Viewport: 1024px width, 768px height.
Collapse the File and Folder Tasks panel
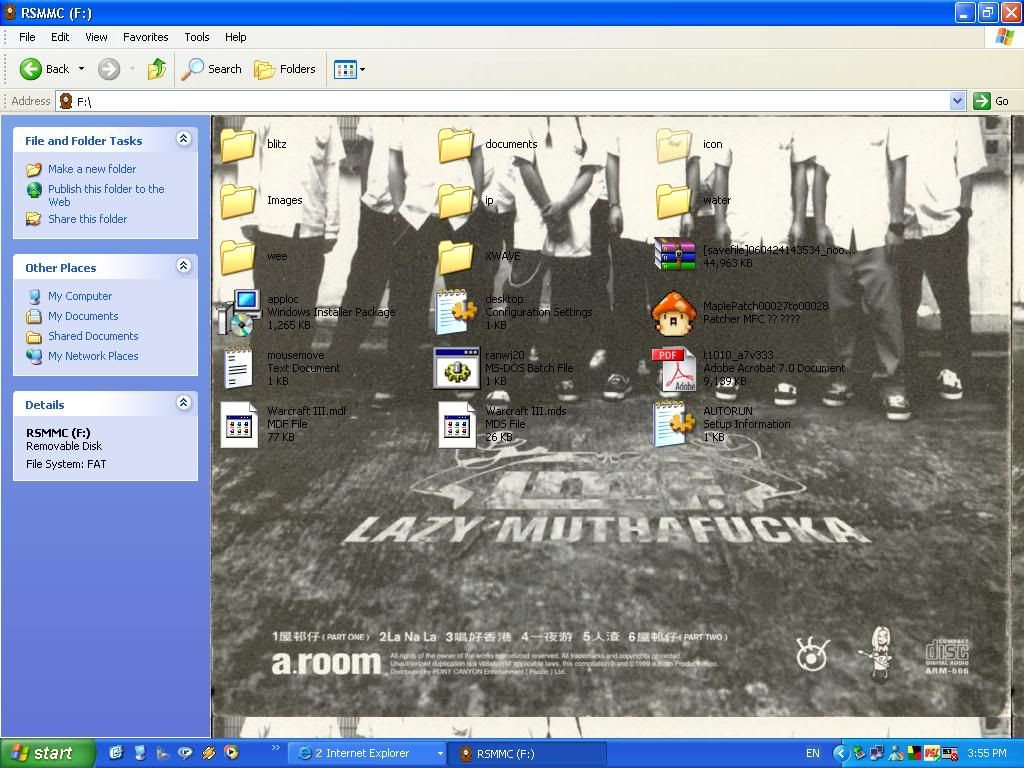pos(184,138)
